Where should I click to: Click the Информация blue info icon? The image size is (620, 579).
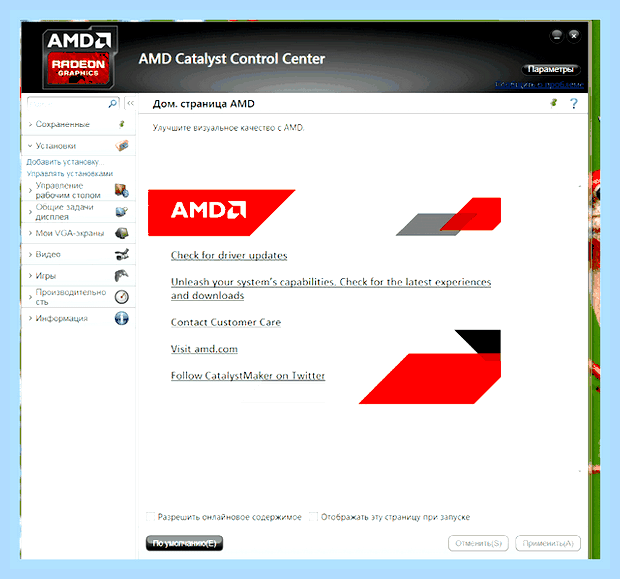[x=122, y=318]
